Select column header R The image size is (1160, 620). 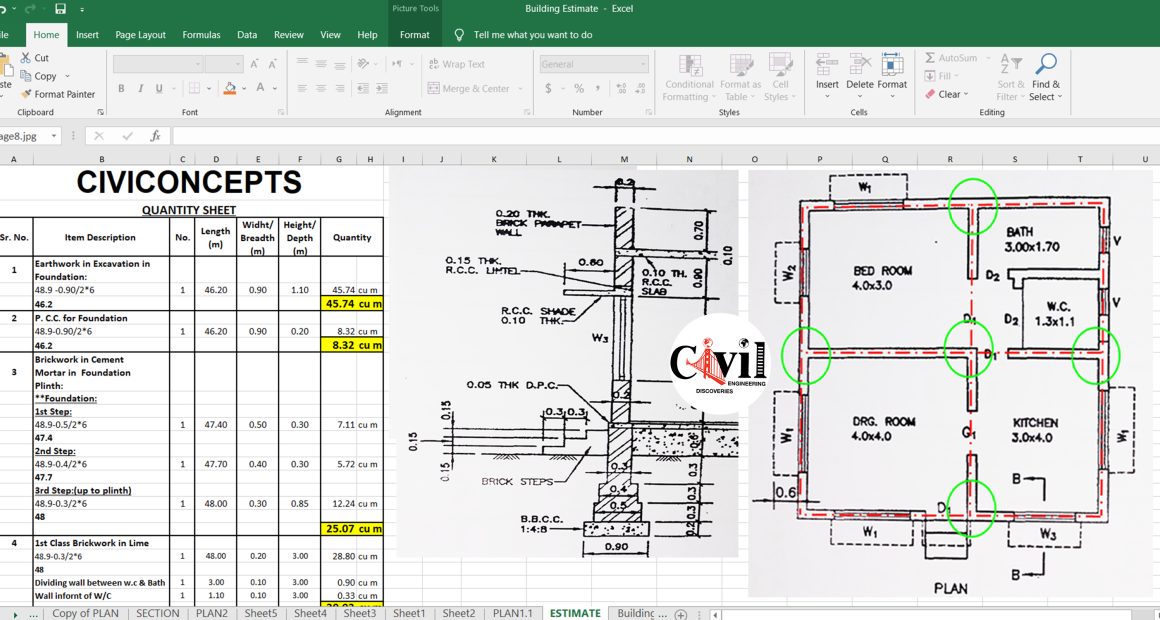[x=950, y=159]
